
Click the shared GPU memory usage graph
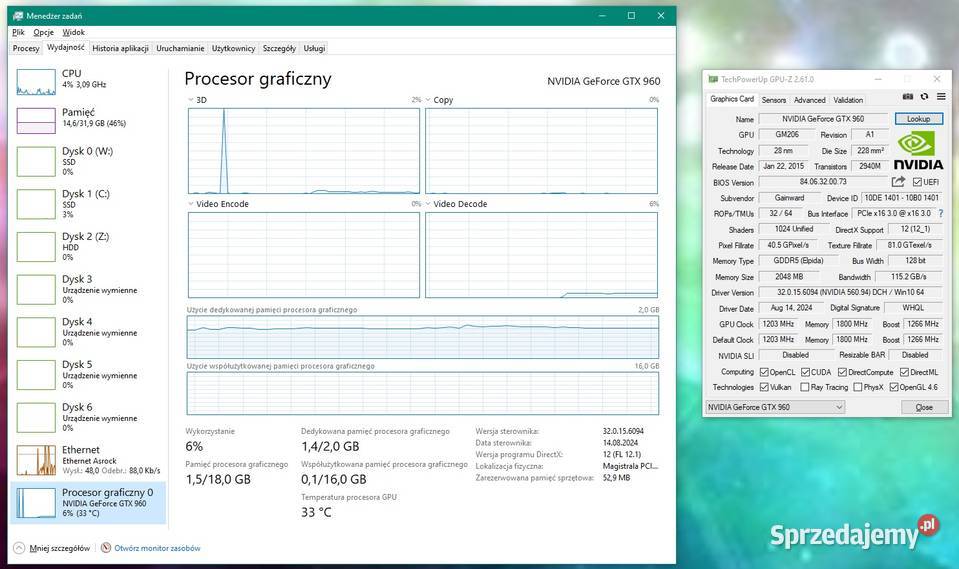point(423,393)
